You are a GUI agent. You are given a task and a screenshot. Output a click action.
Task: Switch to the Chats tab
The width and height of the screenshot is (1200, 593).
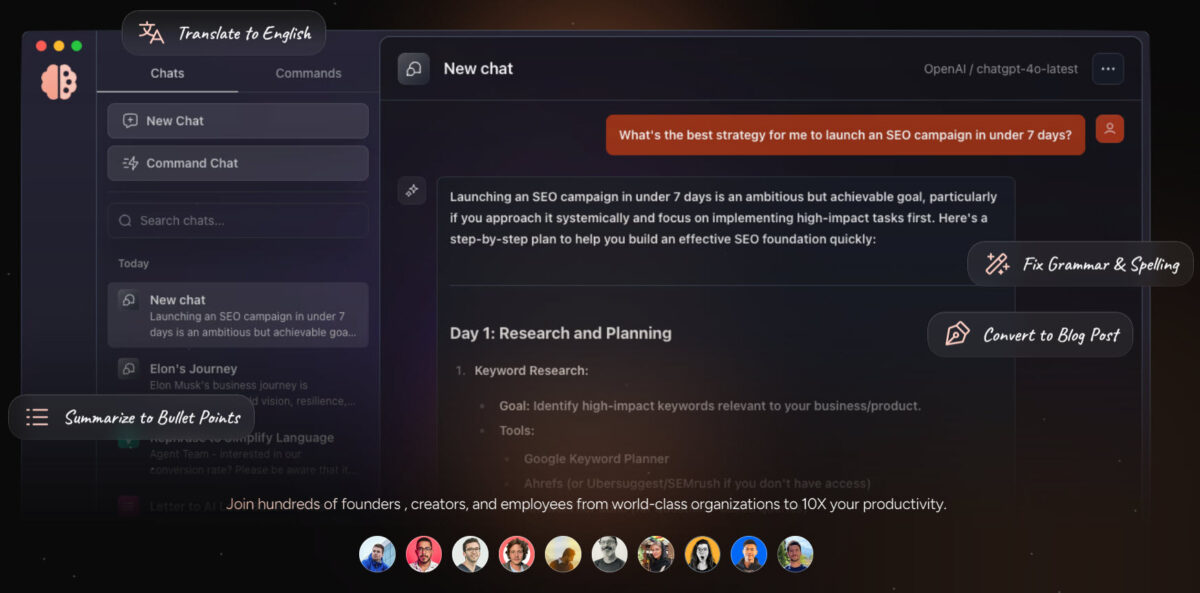coord(167,72)
